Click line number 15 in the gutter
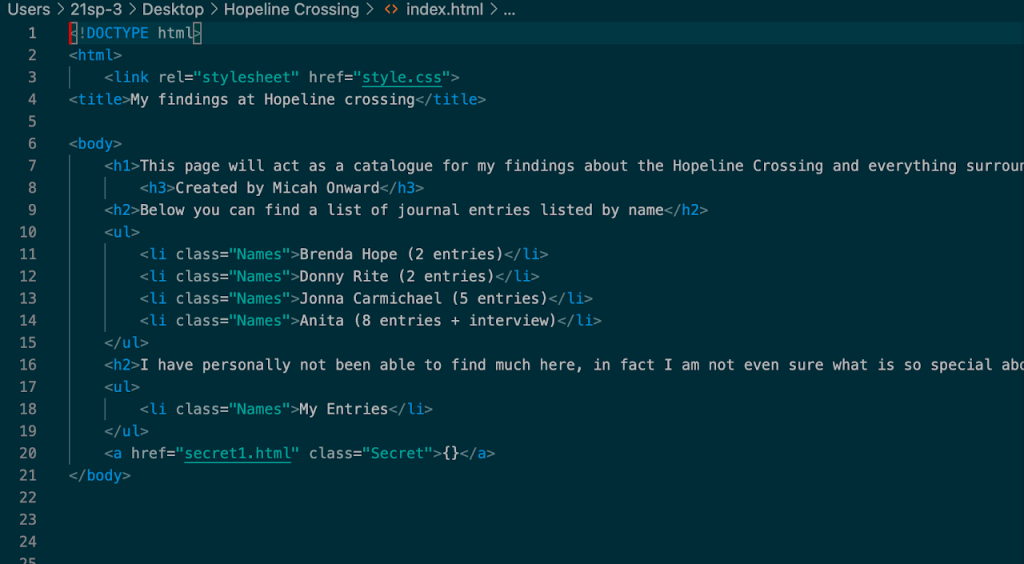1024x564 pixels. click(x=28, y=343)
